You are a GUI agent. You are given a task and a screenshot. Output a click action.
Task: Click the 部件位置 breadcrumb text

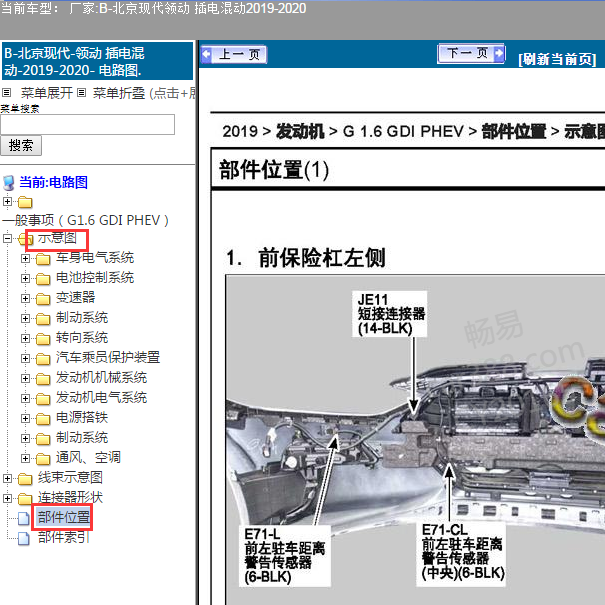[514, 132]
